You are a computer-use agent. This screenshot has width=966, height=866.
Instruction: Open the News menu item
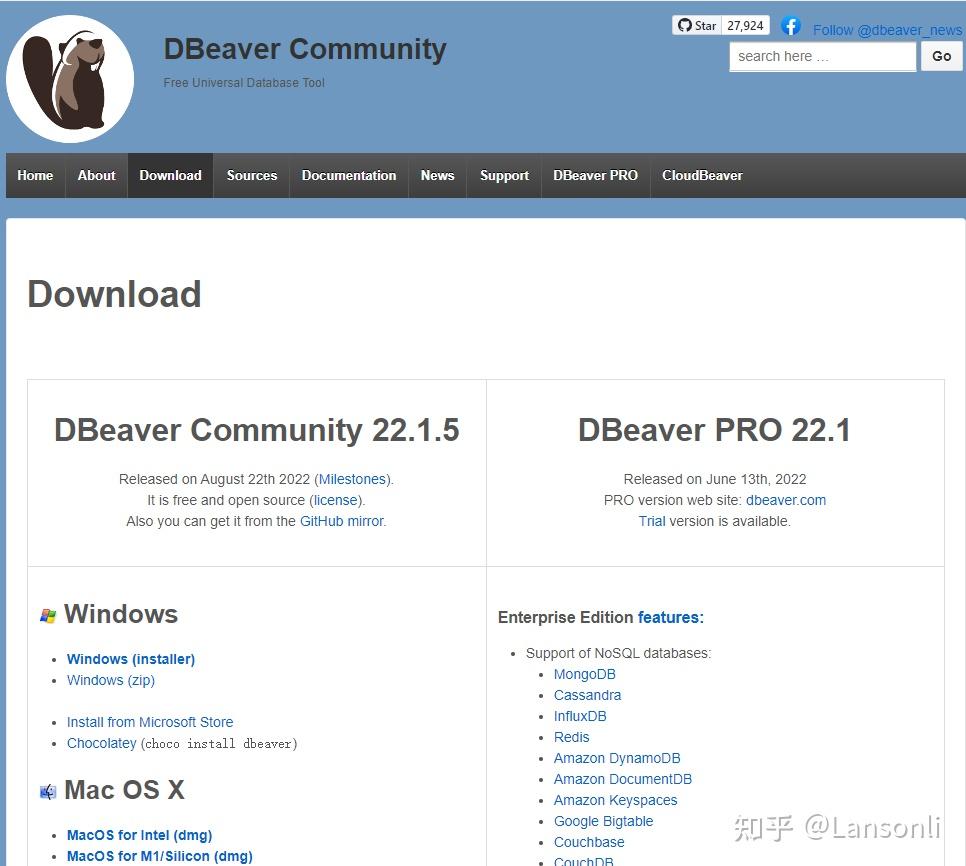click(437, 176)
